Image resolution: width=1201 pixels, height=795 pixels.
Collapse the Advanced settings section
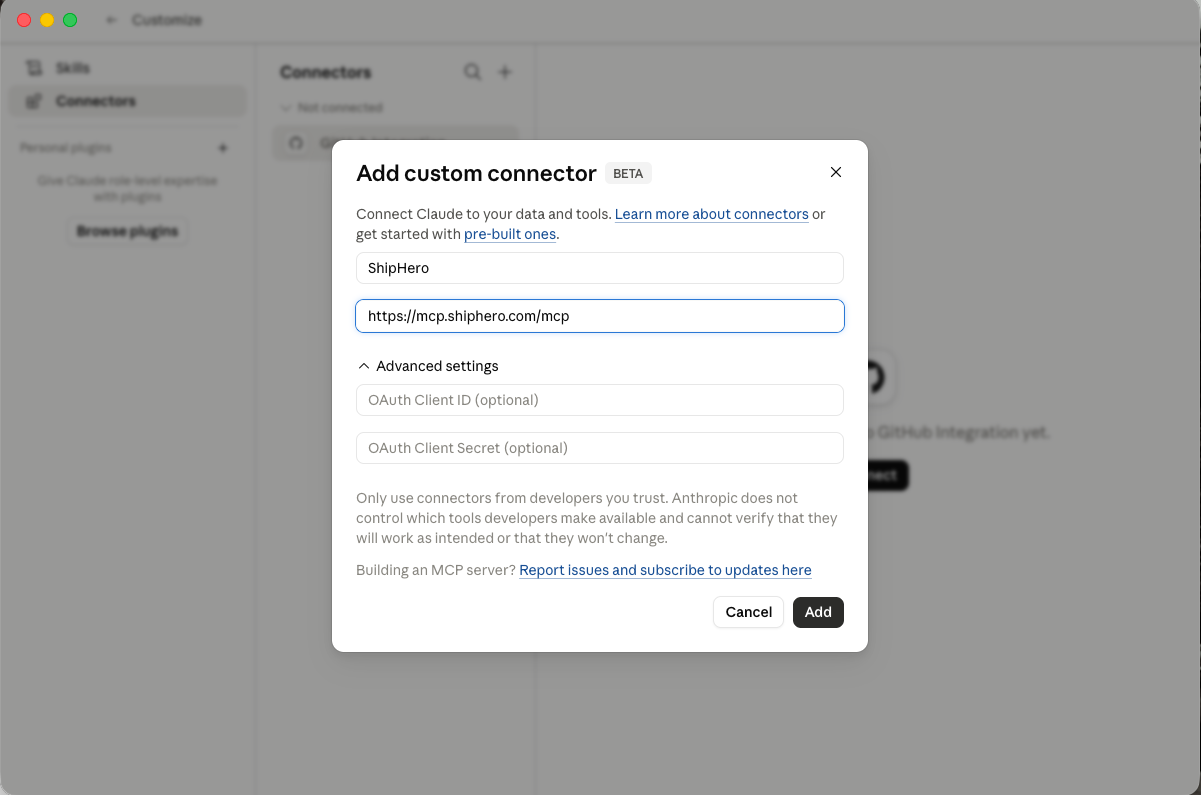[428, 366]
